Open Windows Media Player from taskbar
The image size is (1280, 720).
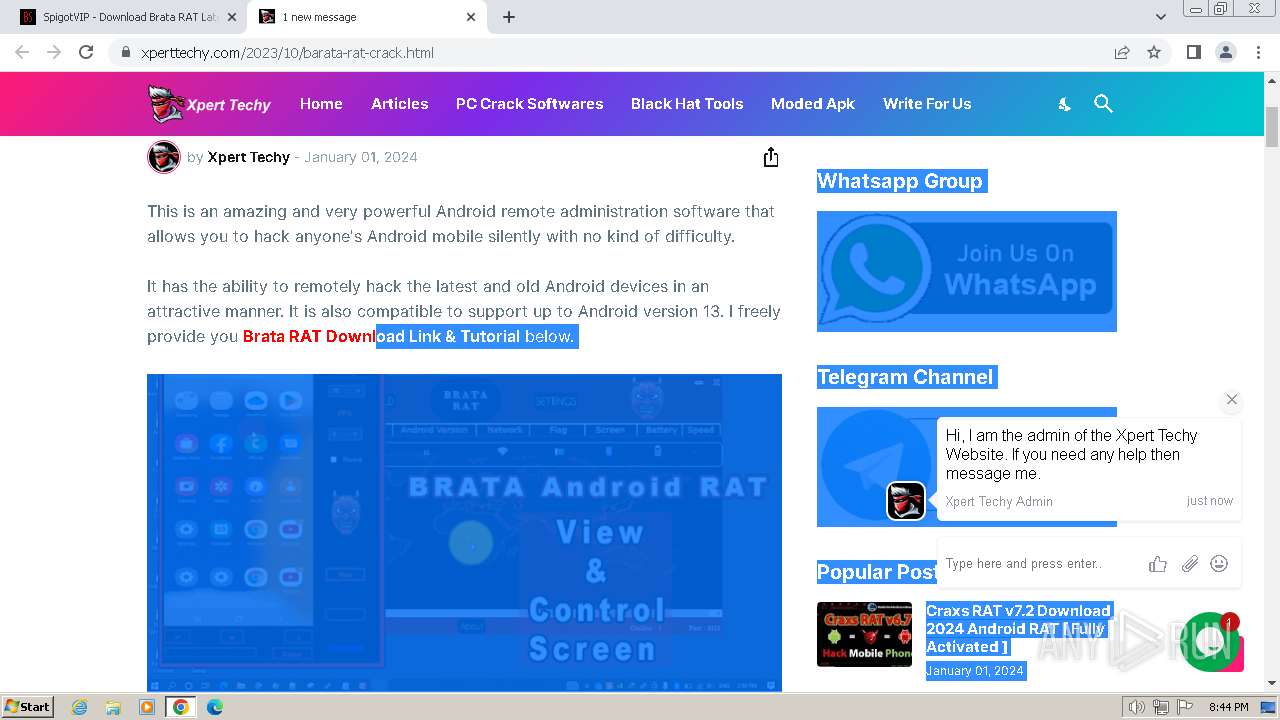pyautogui.click(x=147, y=707)
